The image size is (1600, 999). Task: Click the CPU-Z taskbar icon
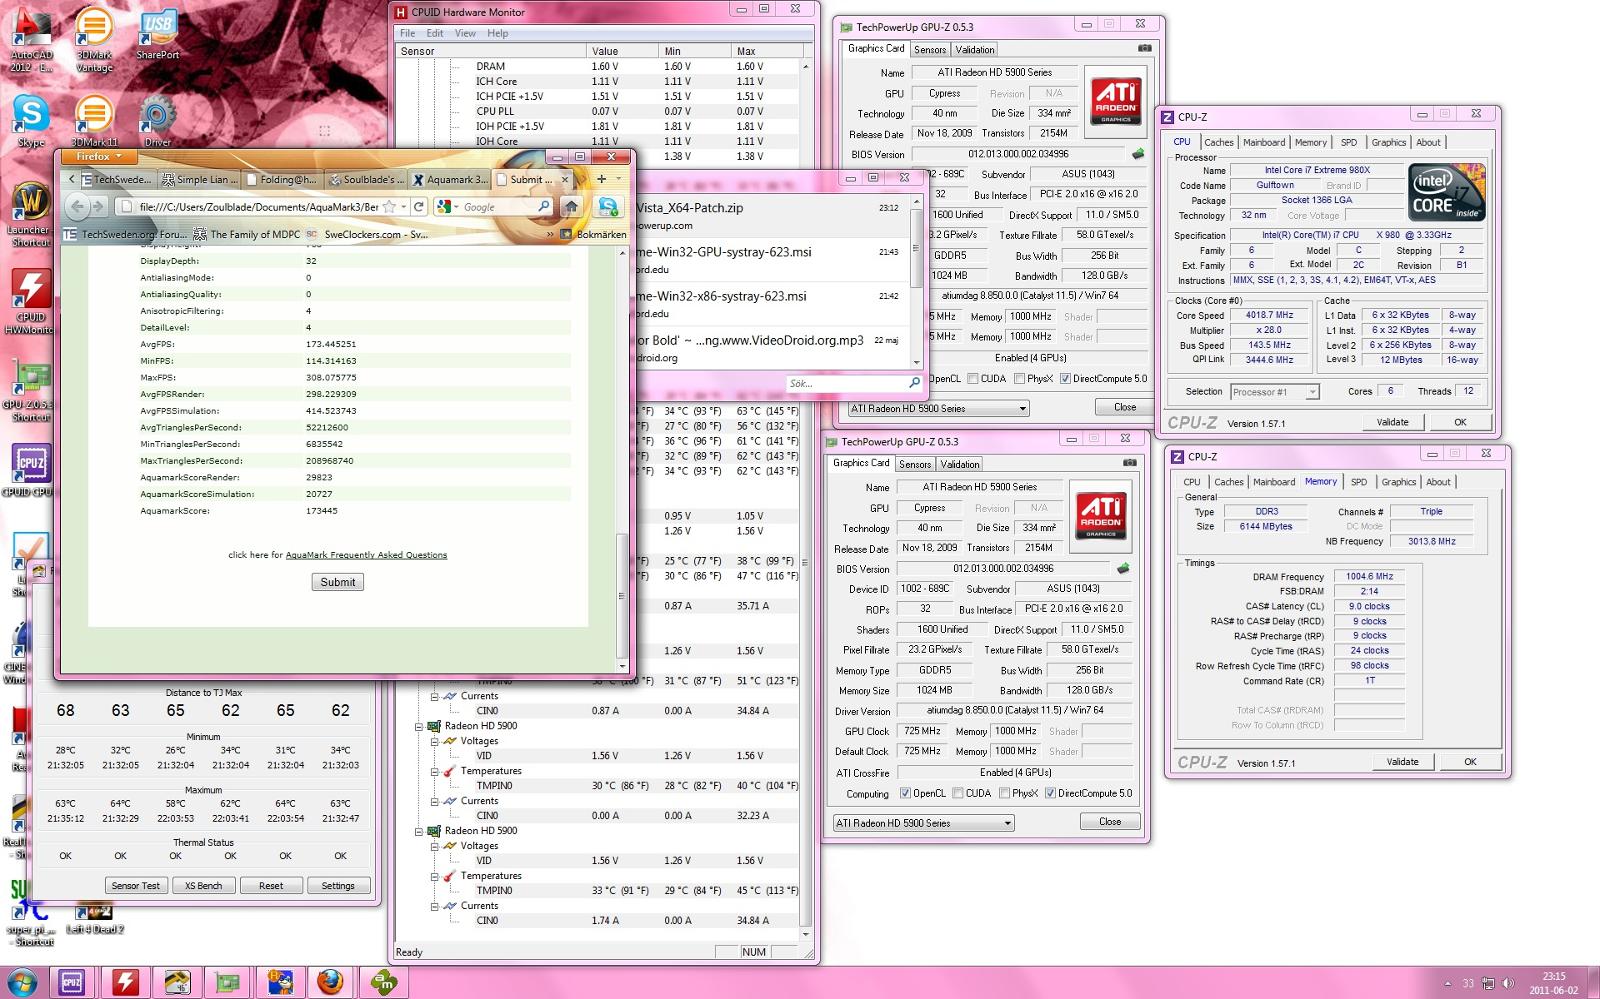point(72,982)
